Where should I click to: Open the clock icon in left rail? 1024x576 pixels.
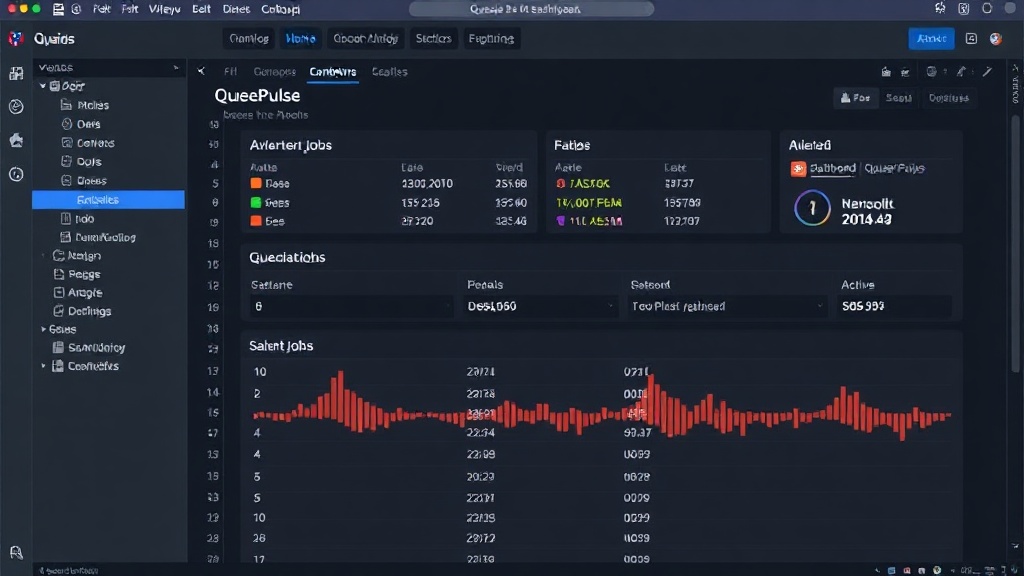[16, 174]
